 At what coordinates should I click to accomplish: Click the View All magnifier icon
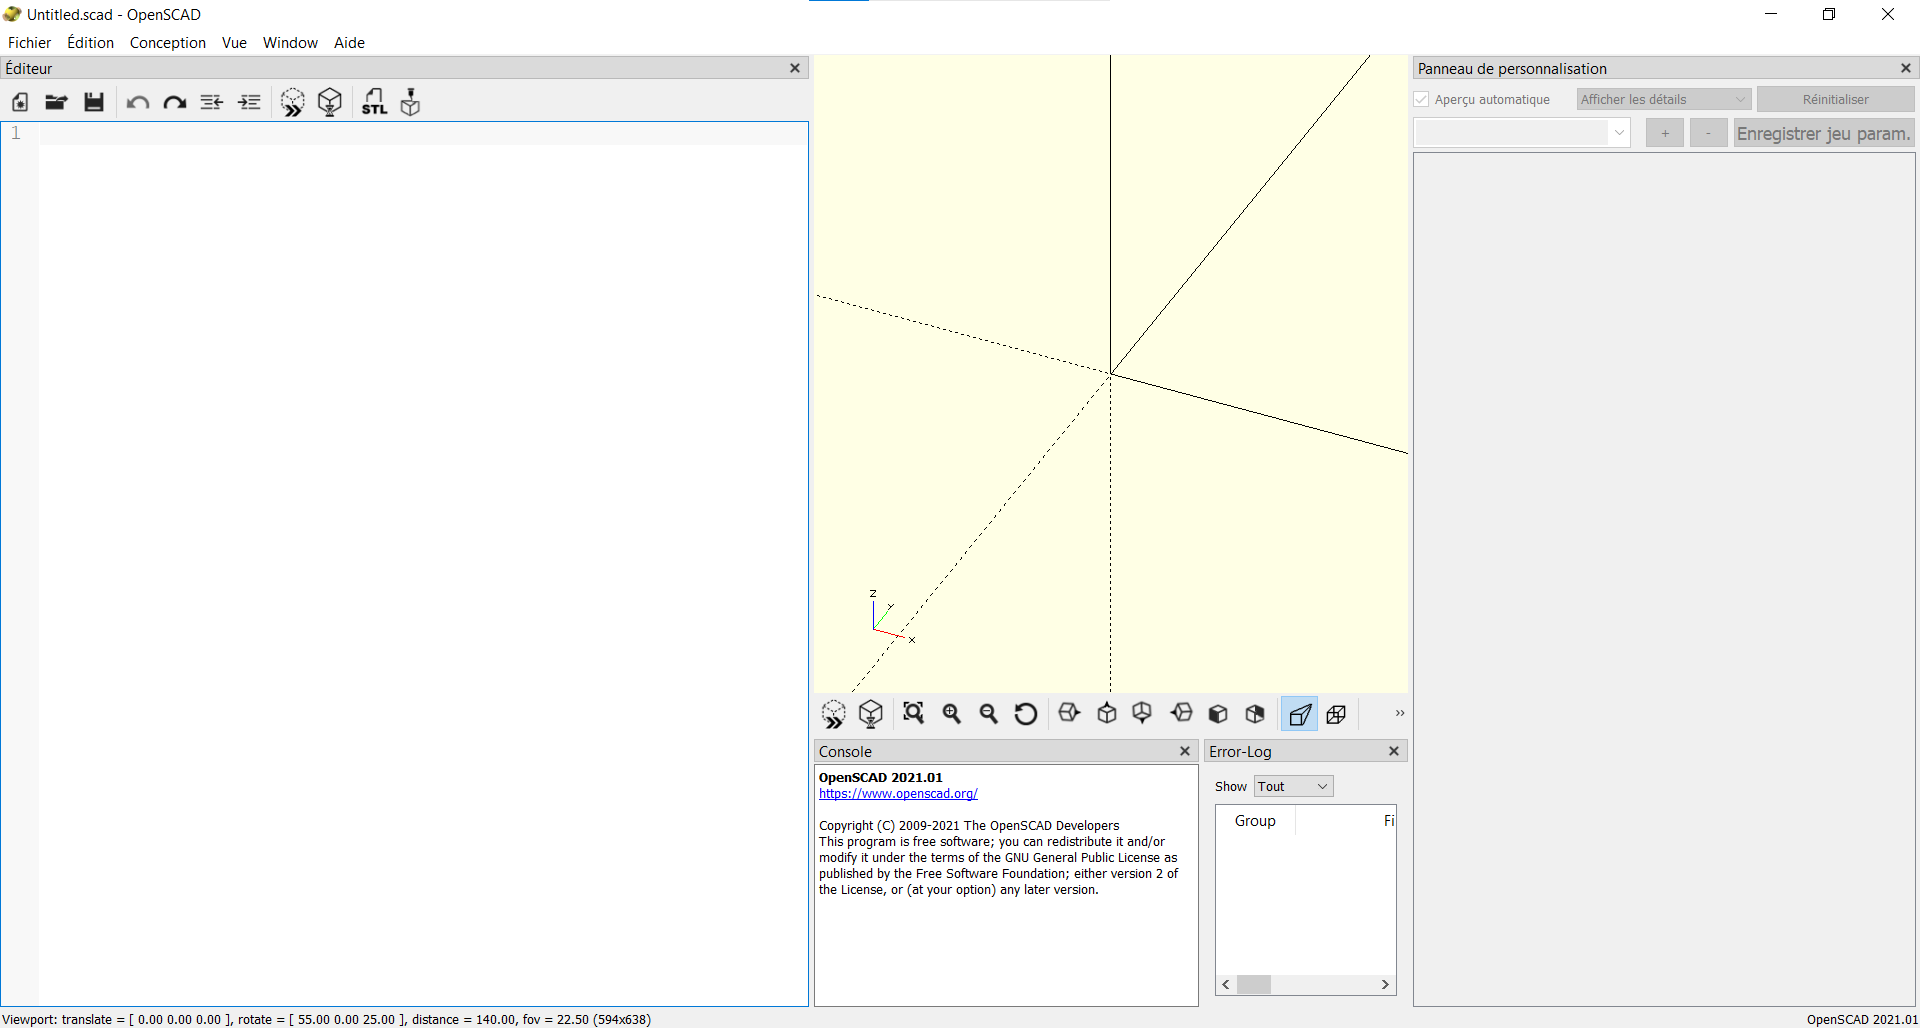(913, 714)
